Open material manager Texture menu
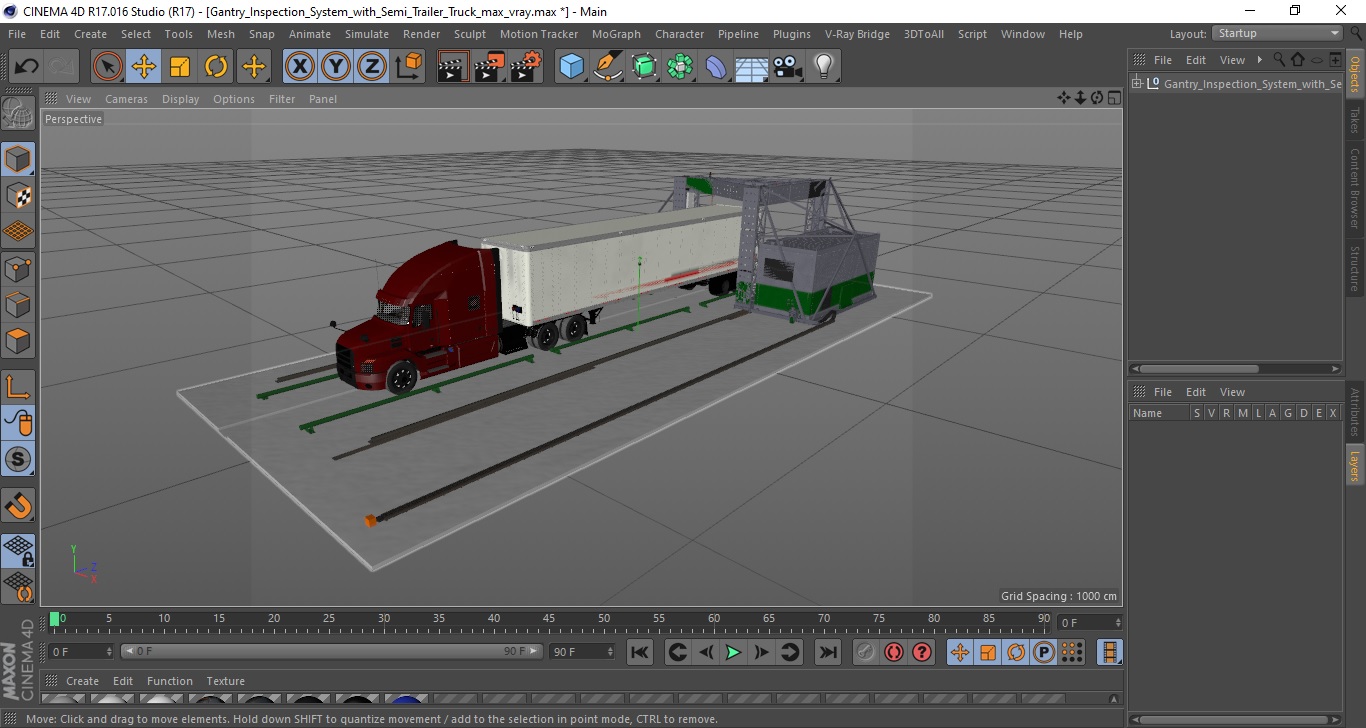 coord(225,681)
